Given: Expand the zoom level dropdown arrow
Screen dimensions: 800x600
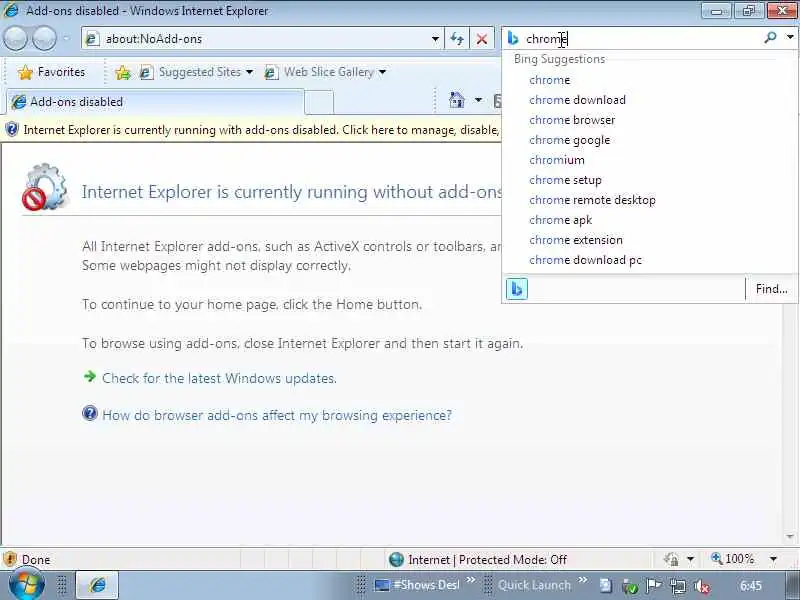Looking at the screenshot, I should (773, 559).
